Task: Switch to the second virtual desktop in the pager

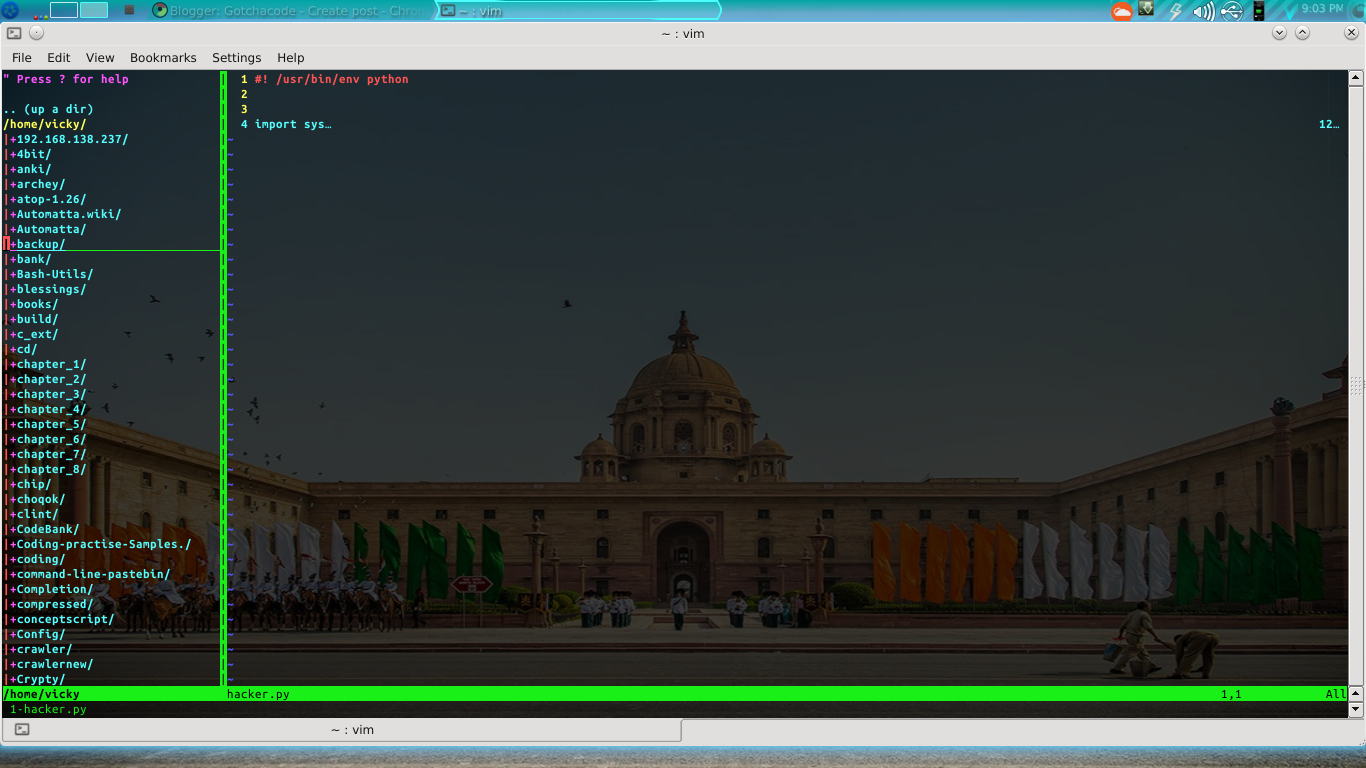Action: point(94,10)
